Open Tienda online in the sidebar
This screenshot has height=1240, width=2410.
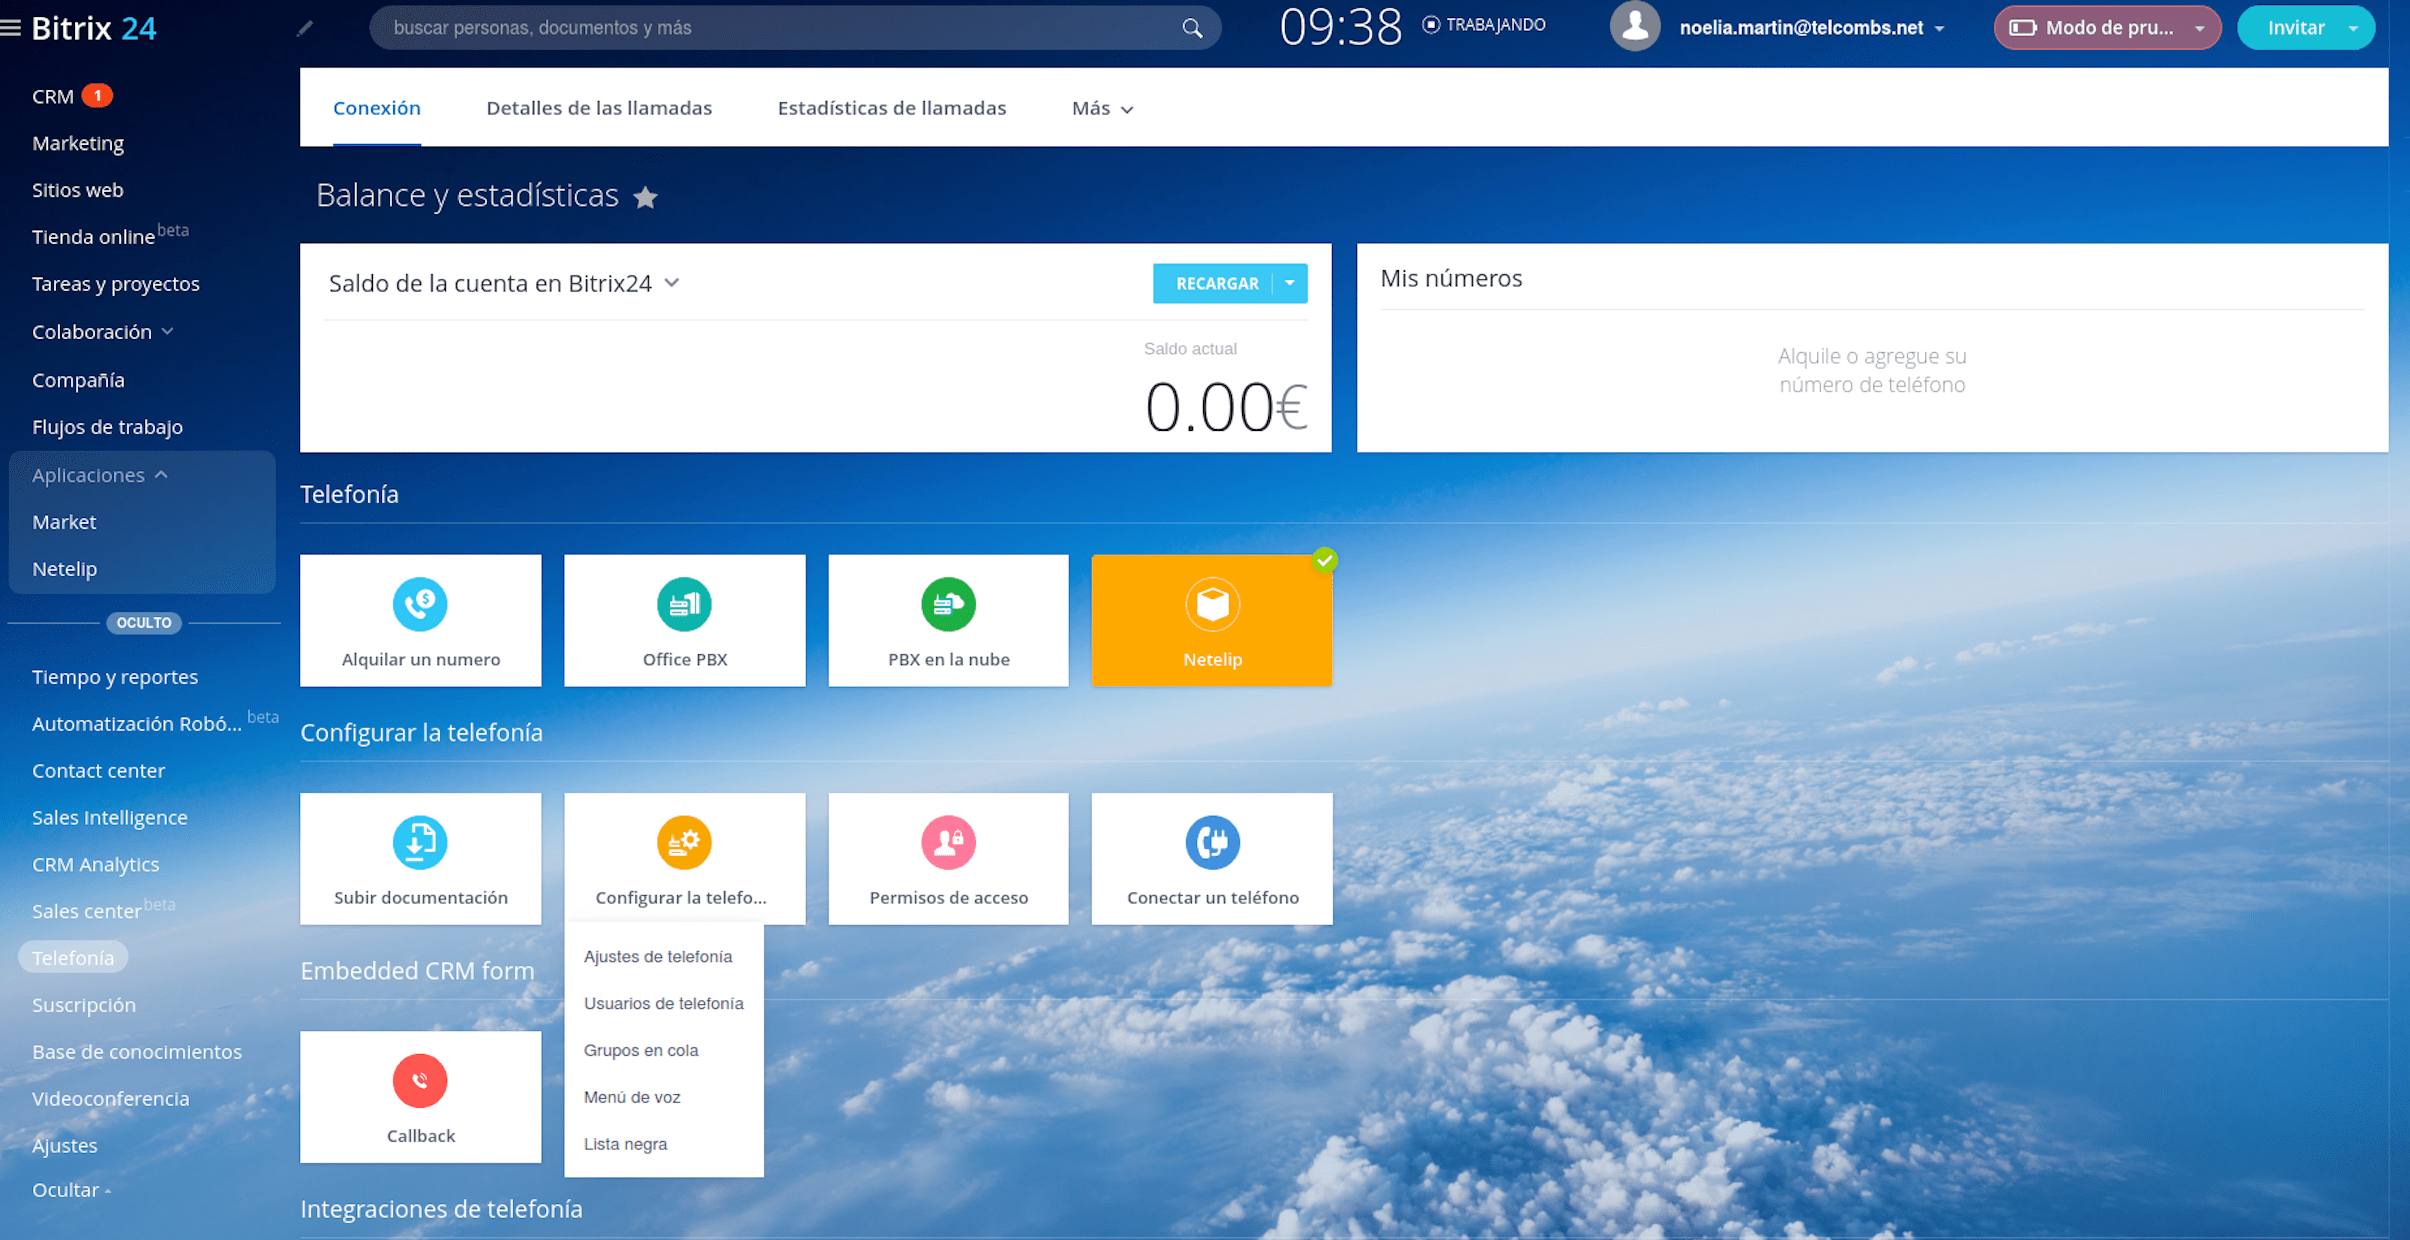tap(93, 237)
